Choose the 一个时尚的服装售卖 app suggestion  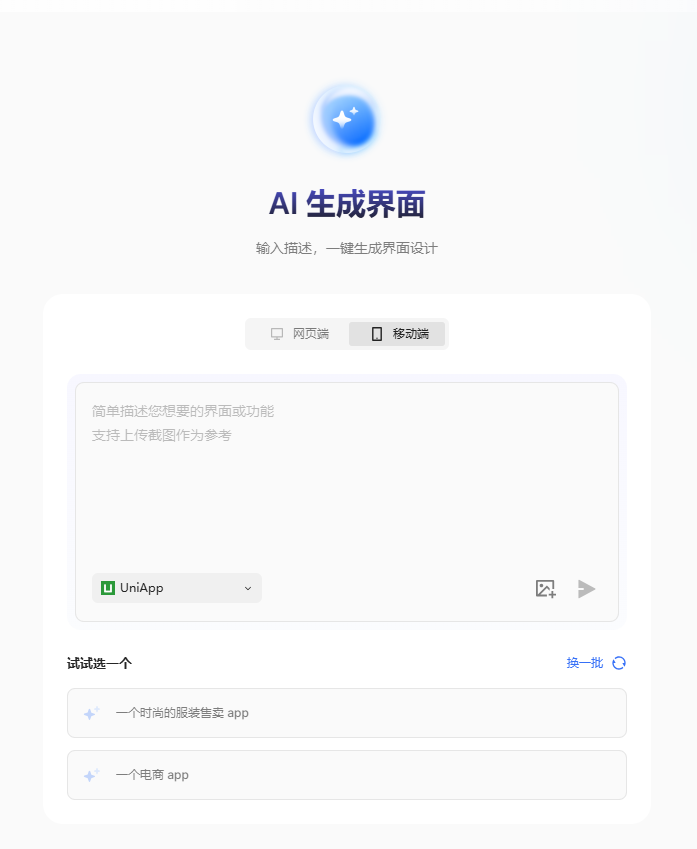pyautogui.click(x=347, y=713)
